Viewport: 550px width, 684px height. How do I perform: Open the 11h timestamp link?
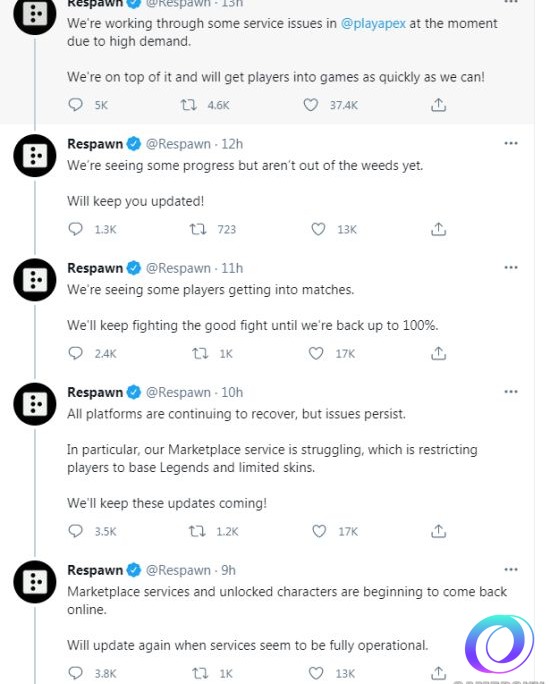tap(232, 268)
